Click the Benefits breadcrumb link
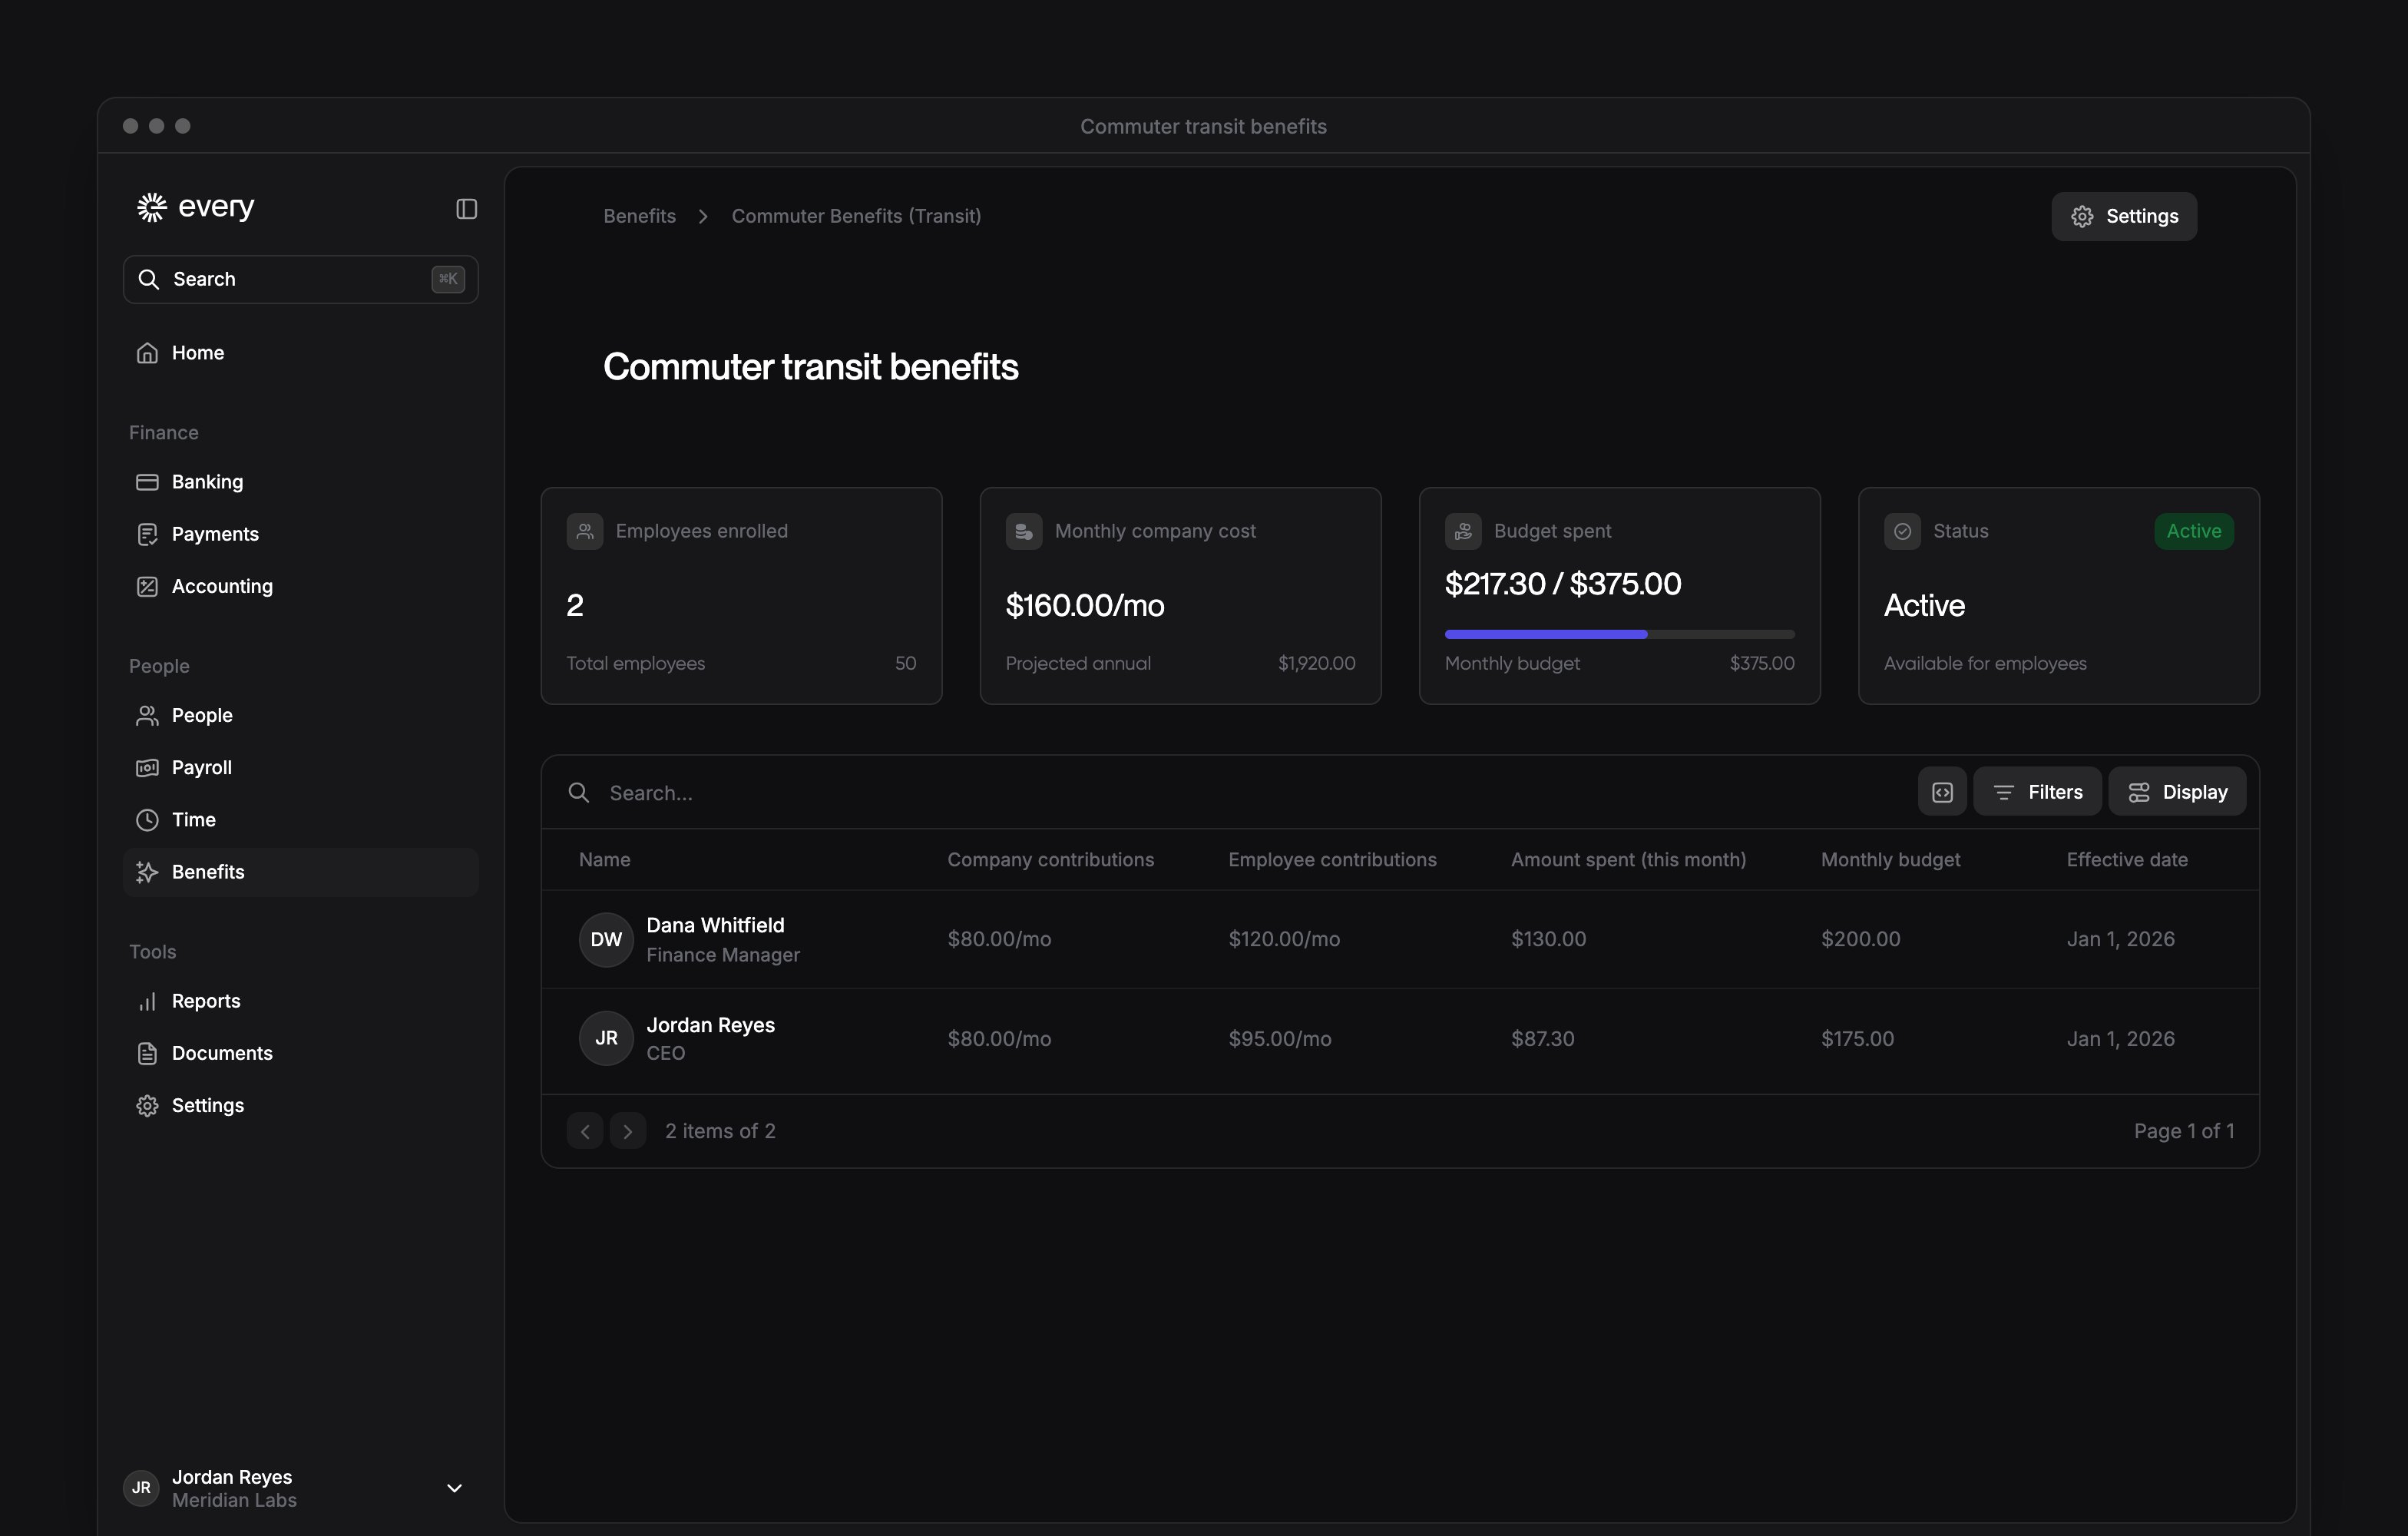 tap(639, 217)
